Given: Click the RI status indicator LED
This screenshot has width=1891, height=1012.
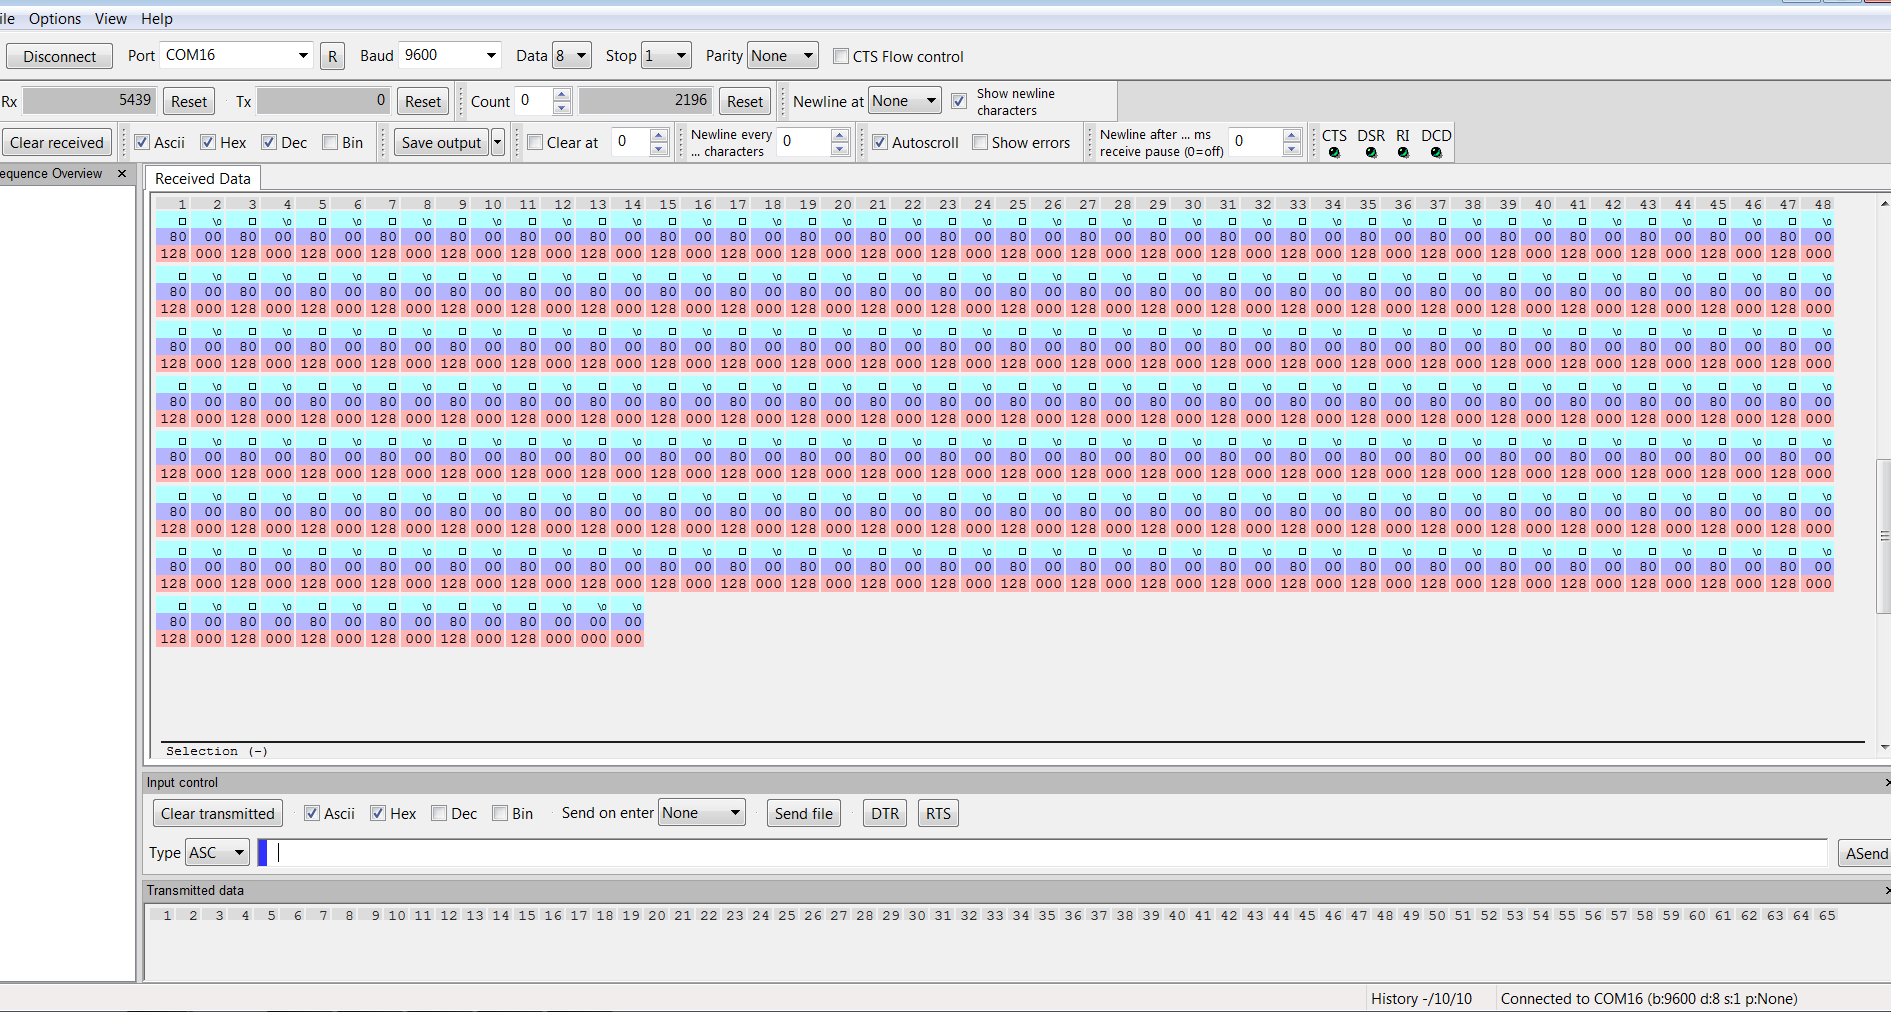Looking at the screenshot, I should pyautogui.click(x=1403, y=153).
